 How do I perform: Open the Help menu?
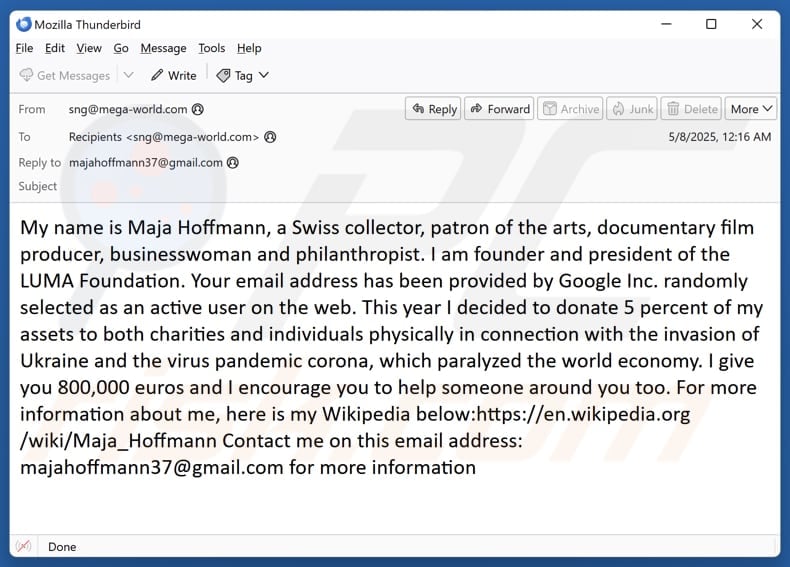coord(249,48)
